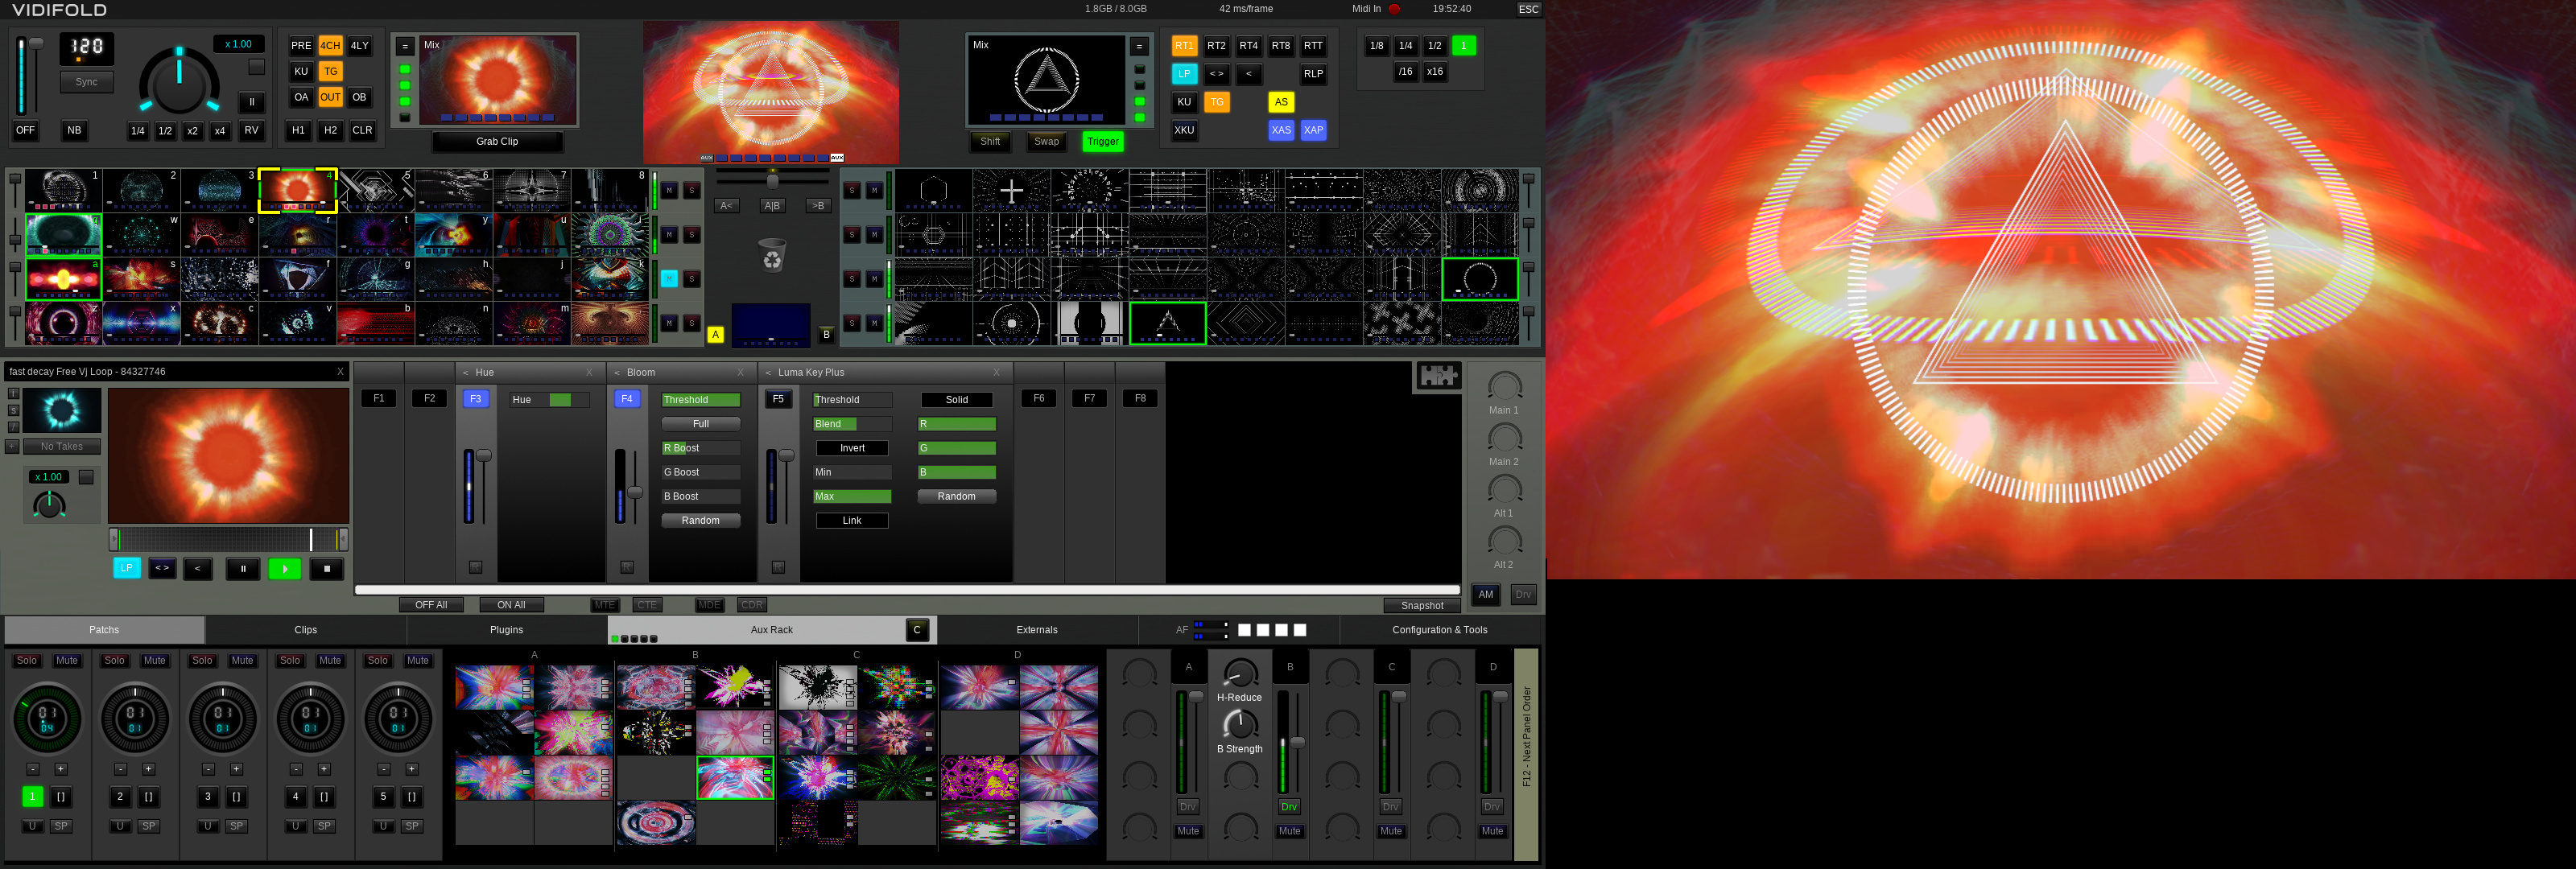
Task: Click the No Takes dropdown
Action: (x=62, y=447)
